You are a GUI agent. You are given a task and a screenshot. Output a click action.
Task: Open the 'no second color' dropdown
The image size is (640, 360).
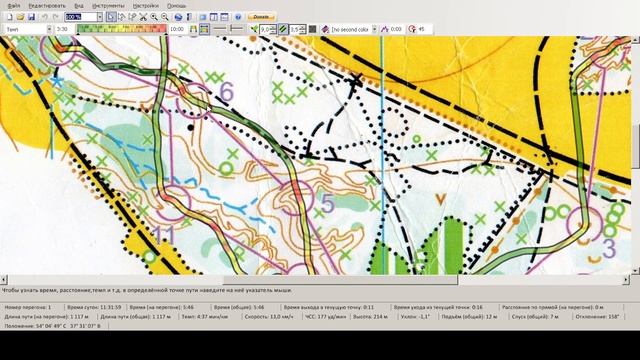tap(374, 29)
